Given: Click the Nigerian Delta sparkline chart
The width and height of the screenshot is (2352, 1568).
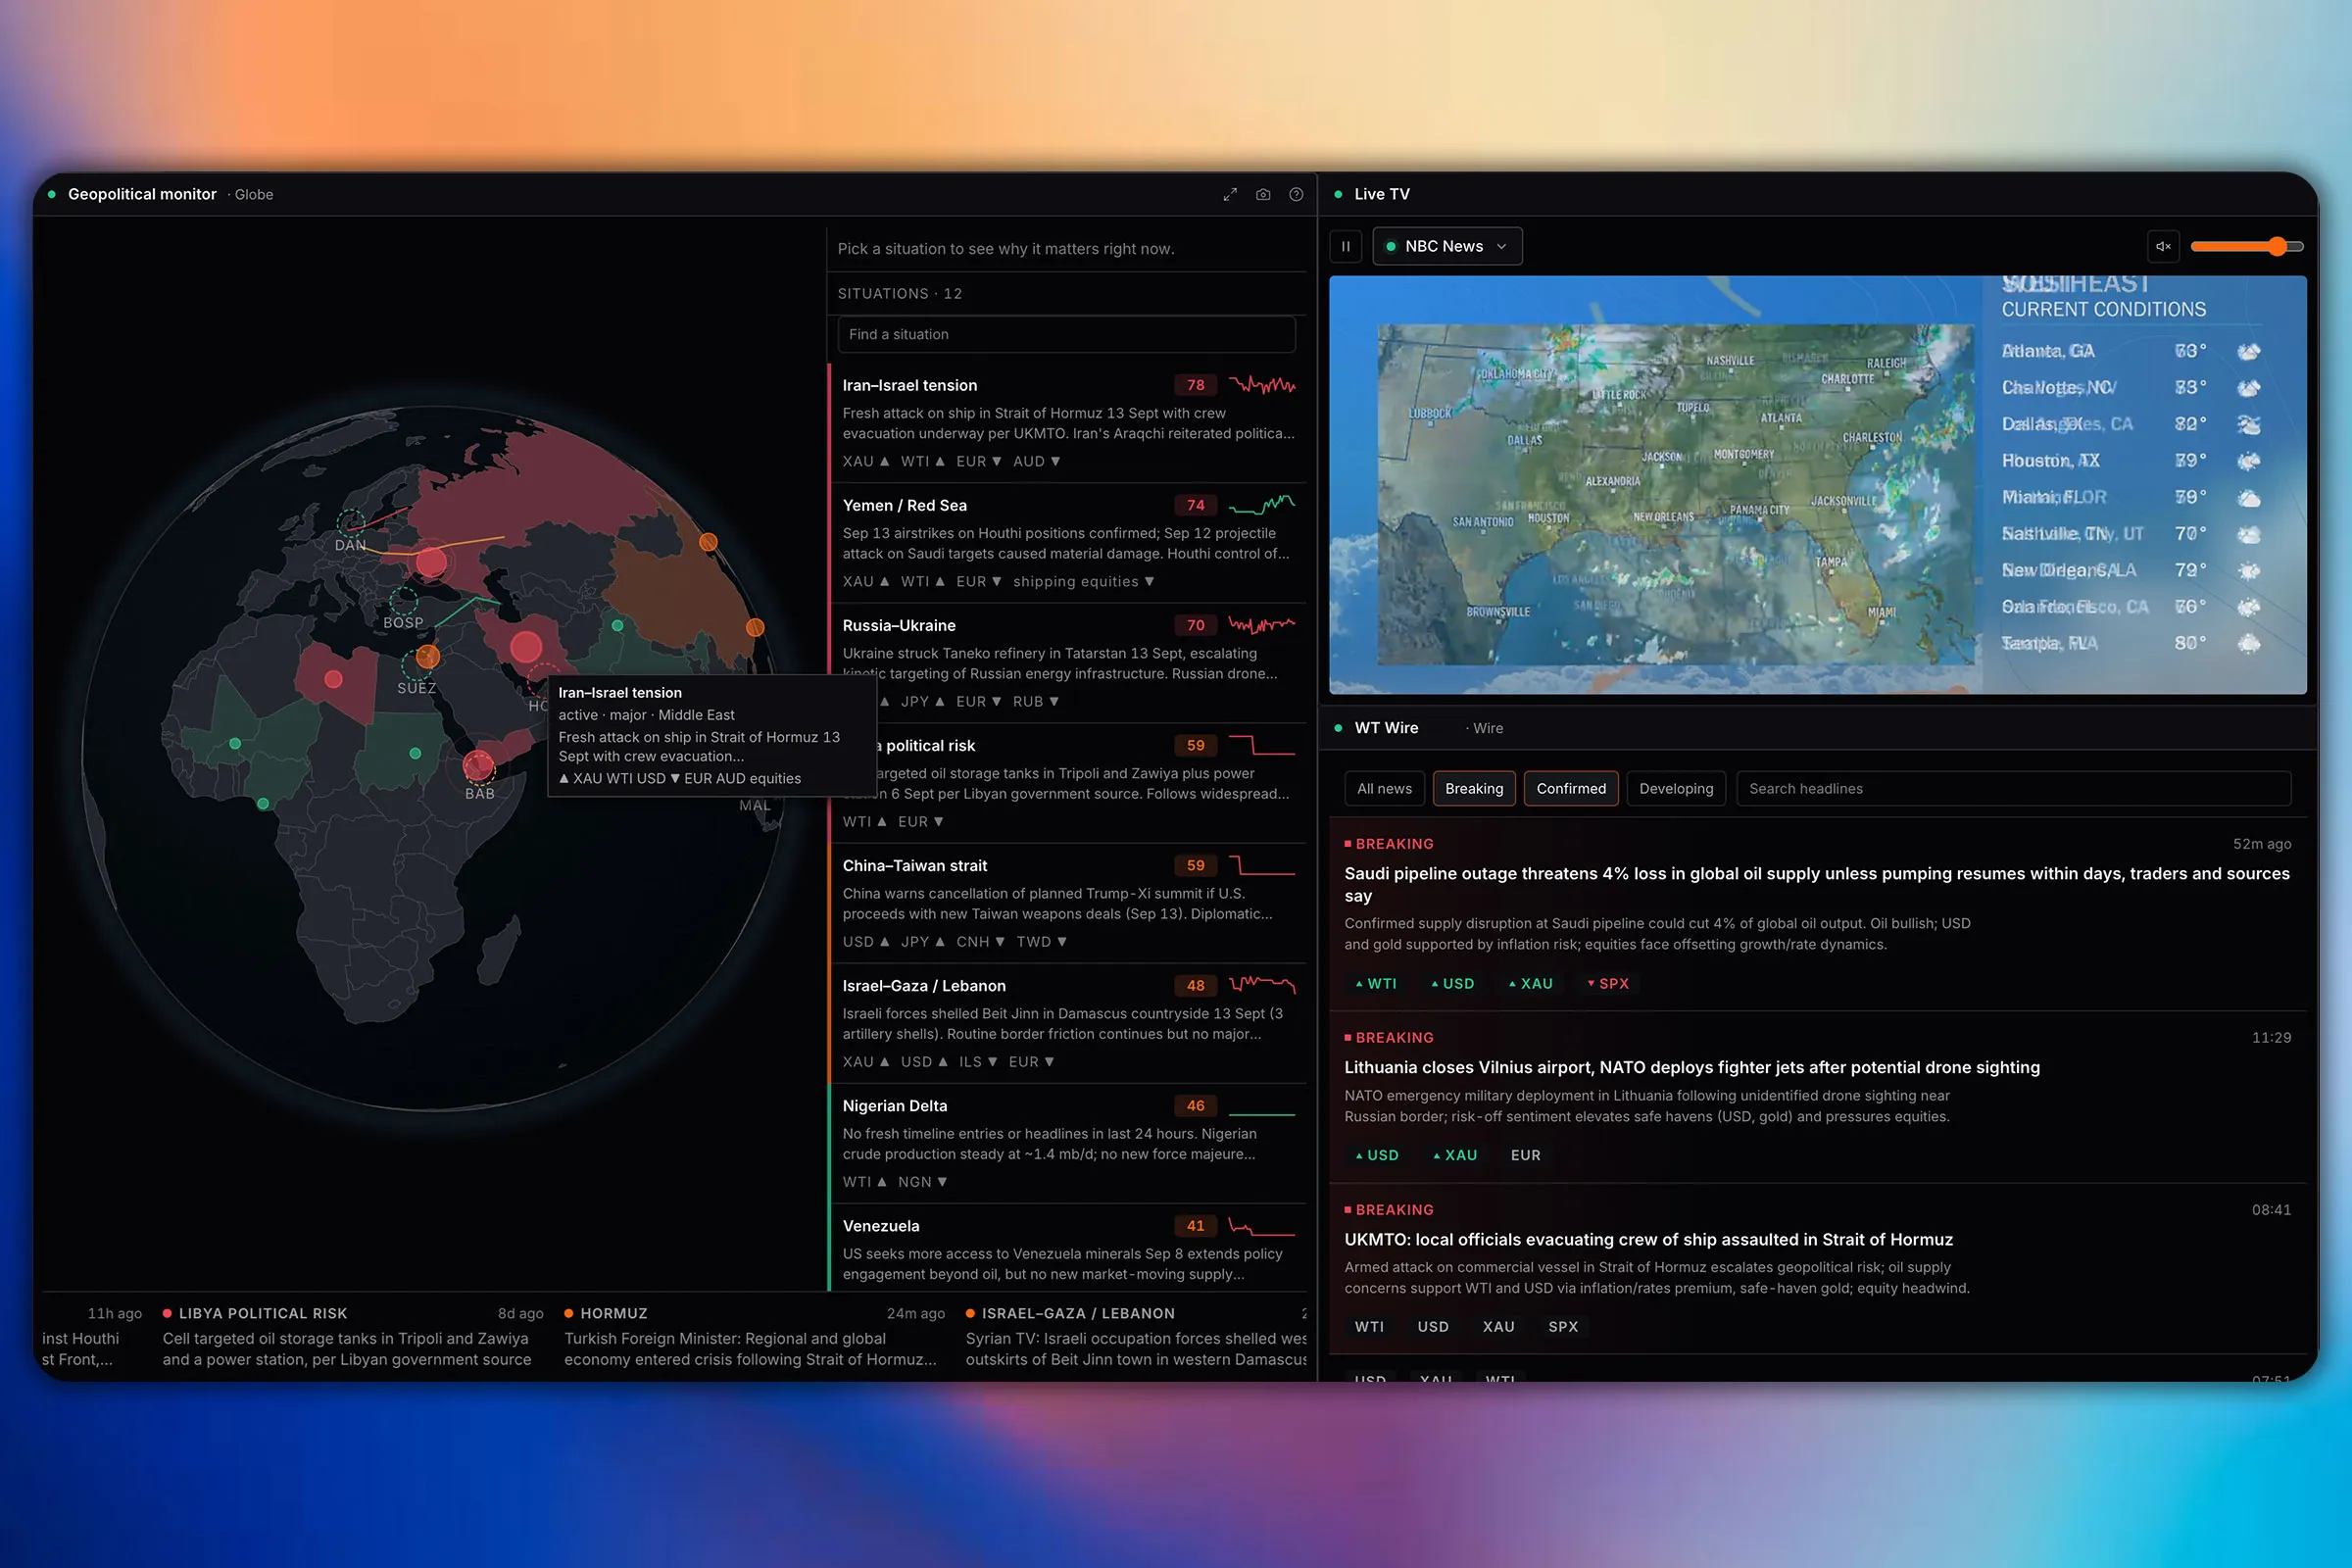Looking at the screenshot, I should point(1262,1112).
